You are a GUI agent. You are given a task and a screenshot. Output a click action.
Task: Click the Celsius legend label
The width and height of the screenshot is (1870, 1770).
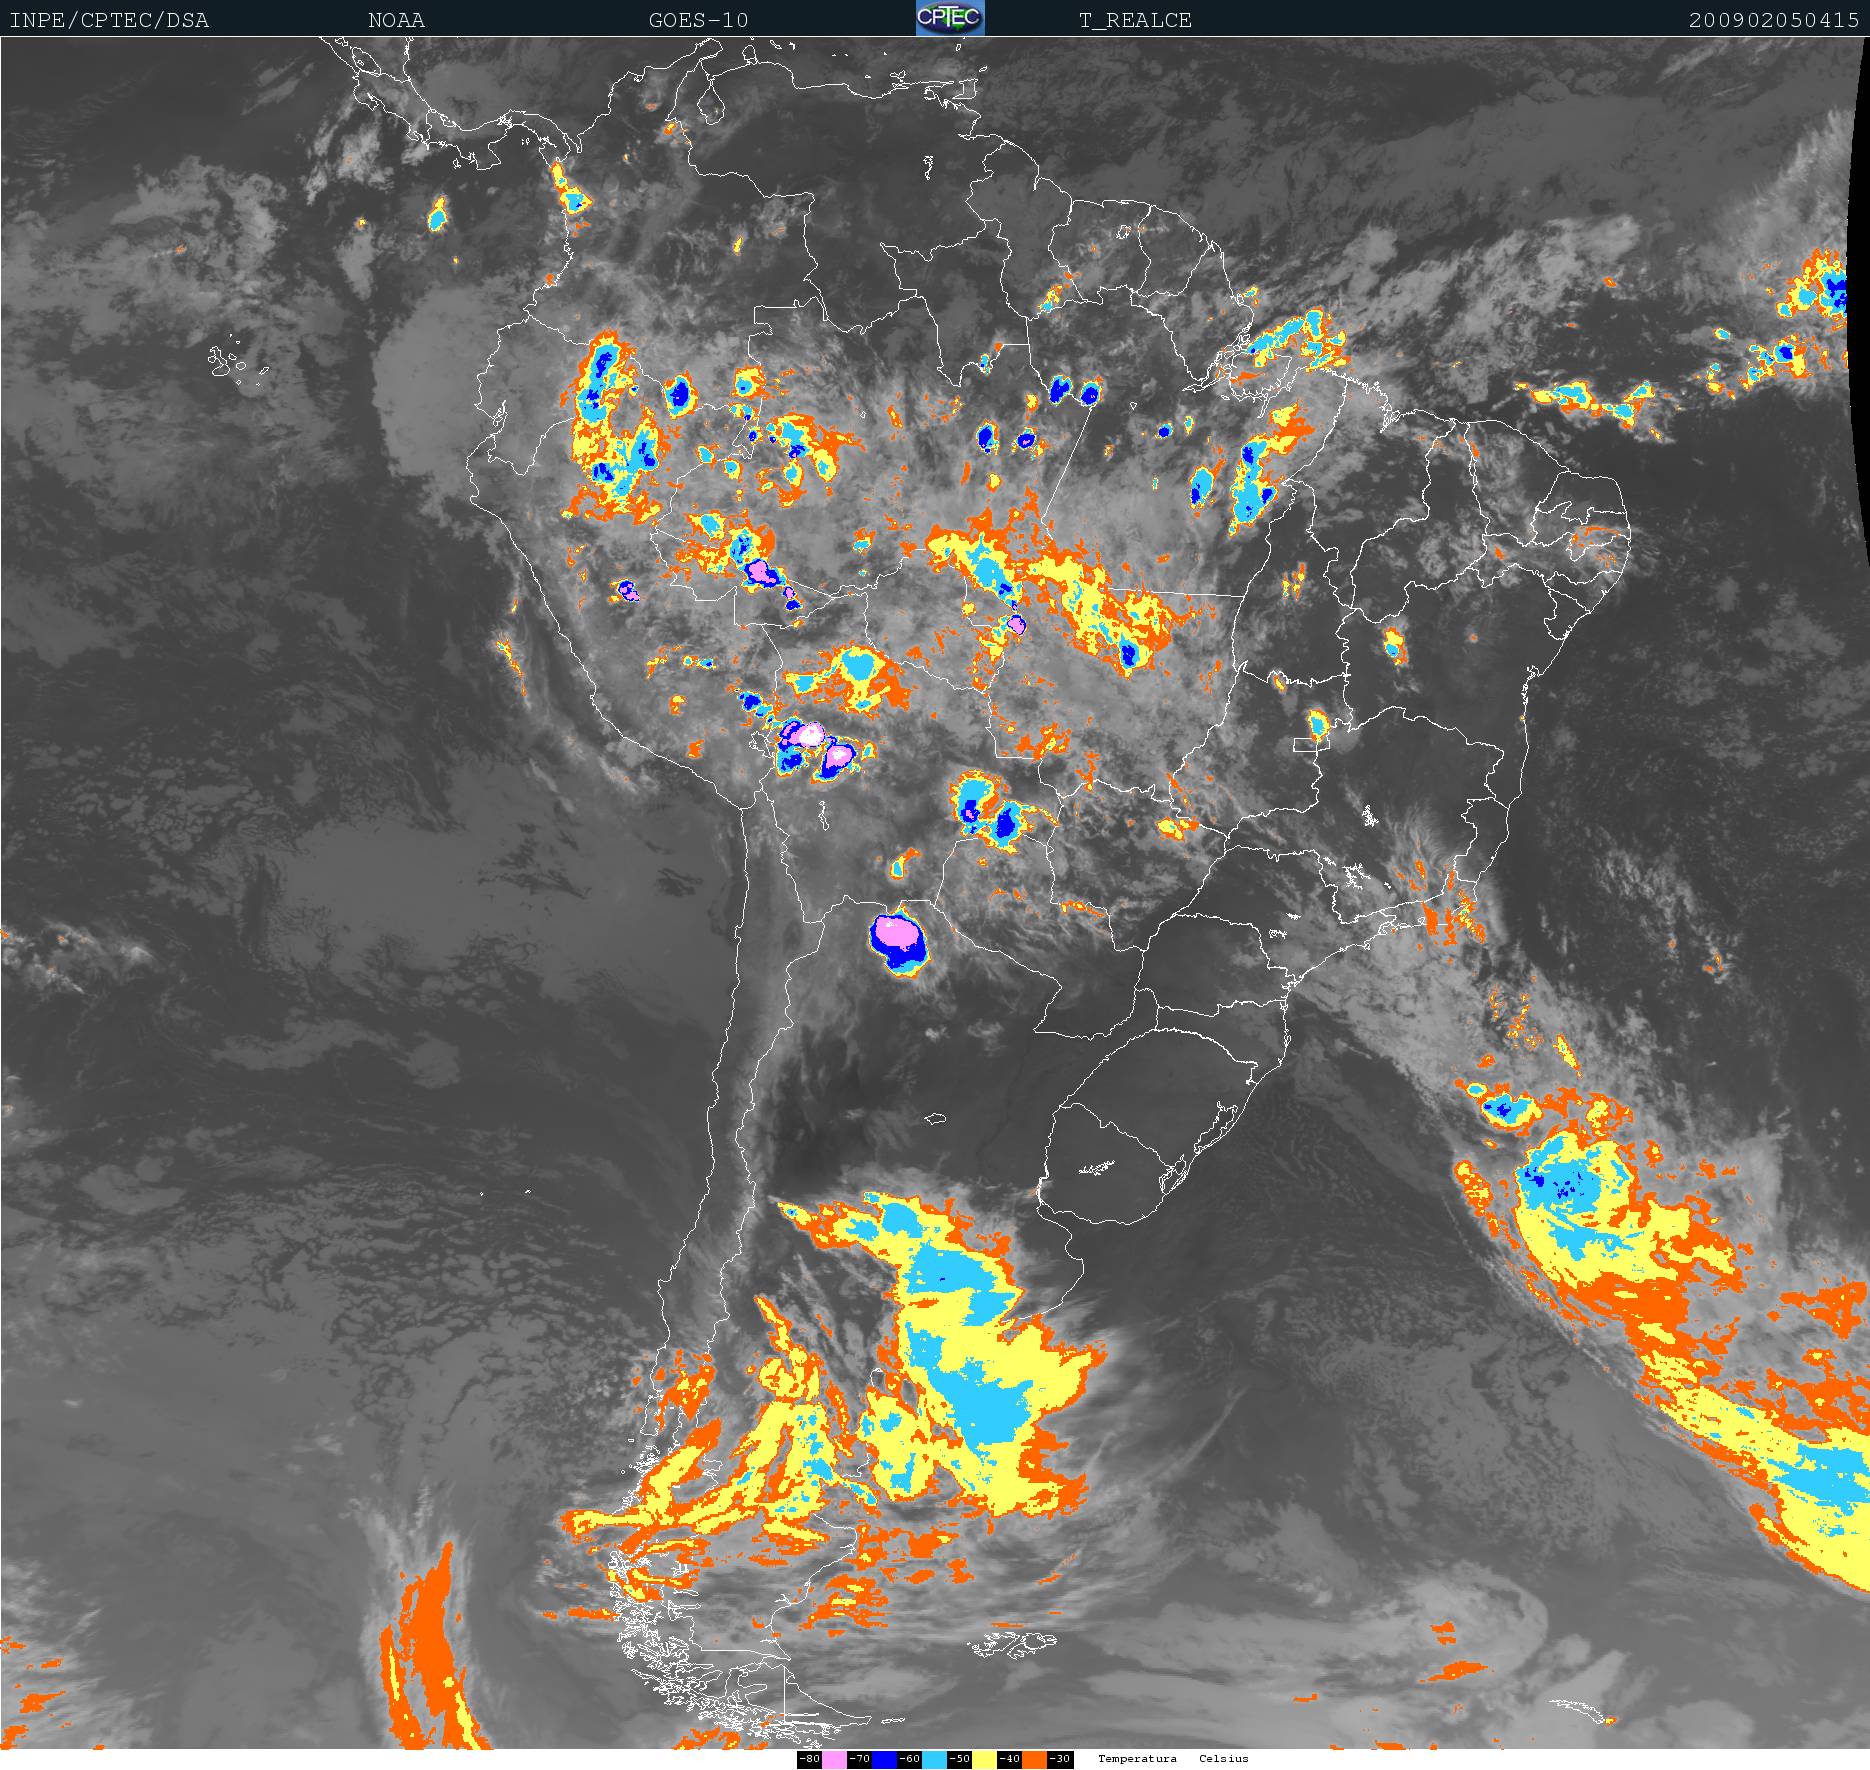tap(1224, 1758)
